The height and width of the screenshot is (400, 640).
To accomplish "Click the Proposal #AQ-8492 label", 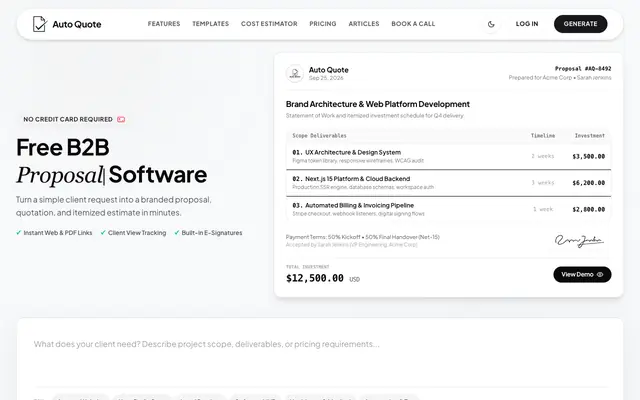I will click(x=583, y=69).
